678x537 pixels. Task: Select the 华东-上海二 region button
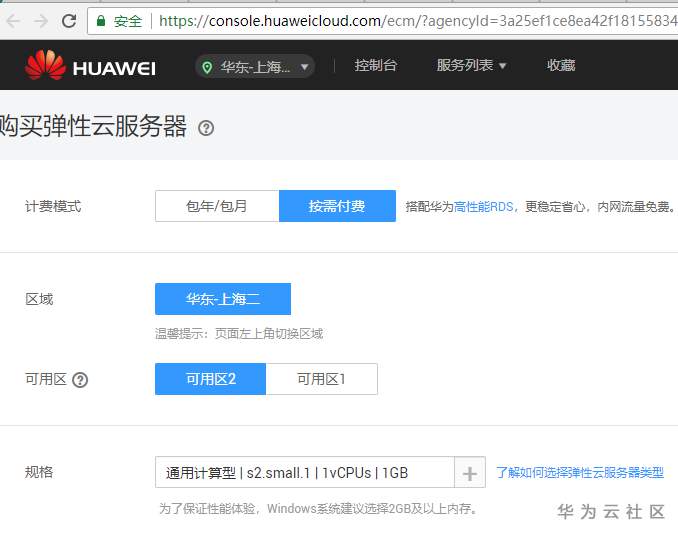pos(223,299)
